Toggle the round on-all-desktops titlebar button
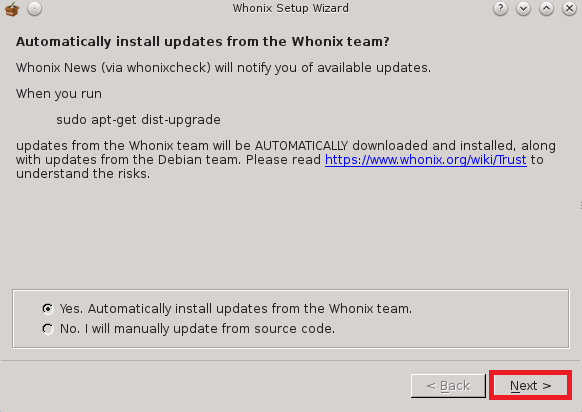This screenshot has width=582, height=412. click(x=35, y=9)
